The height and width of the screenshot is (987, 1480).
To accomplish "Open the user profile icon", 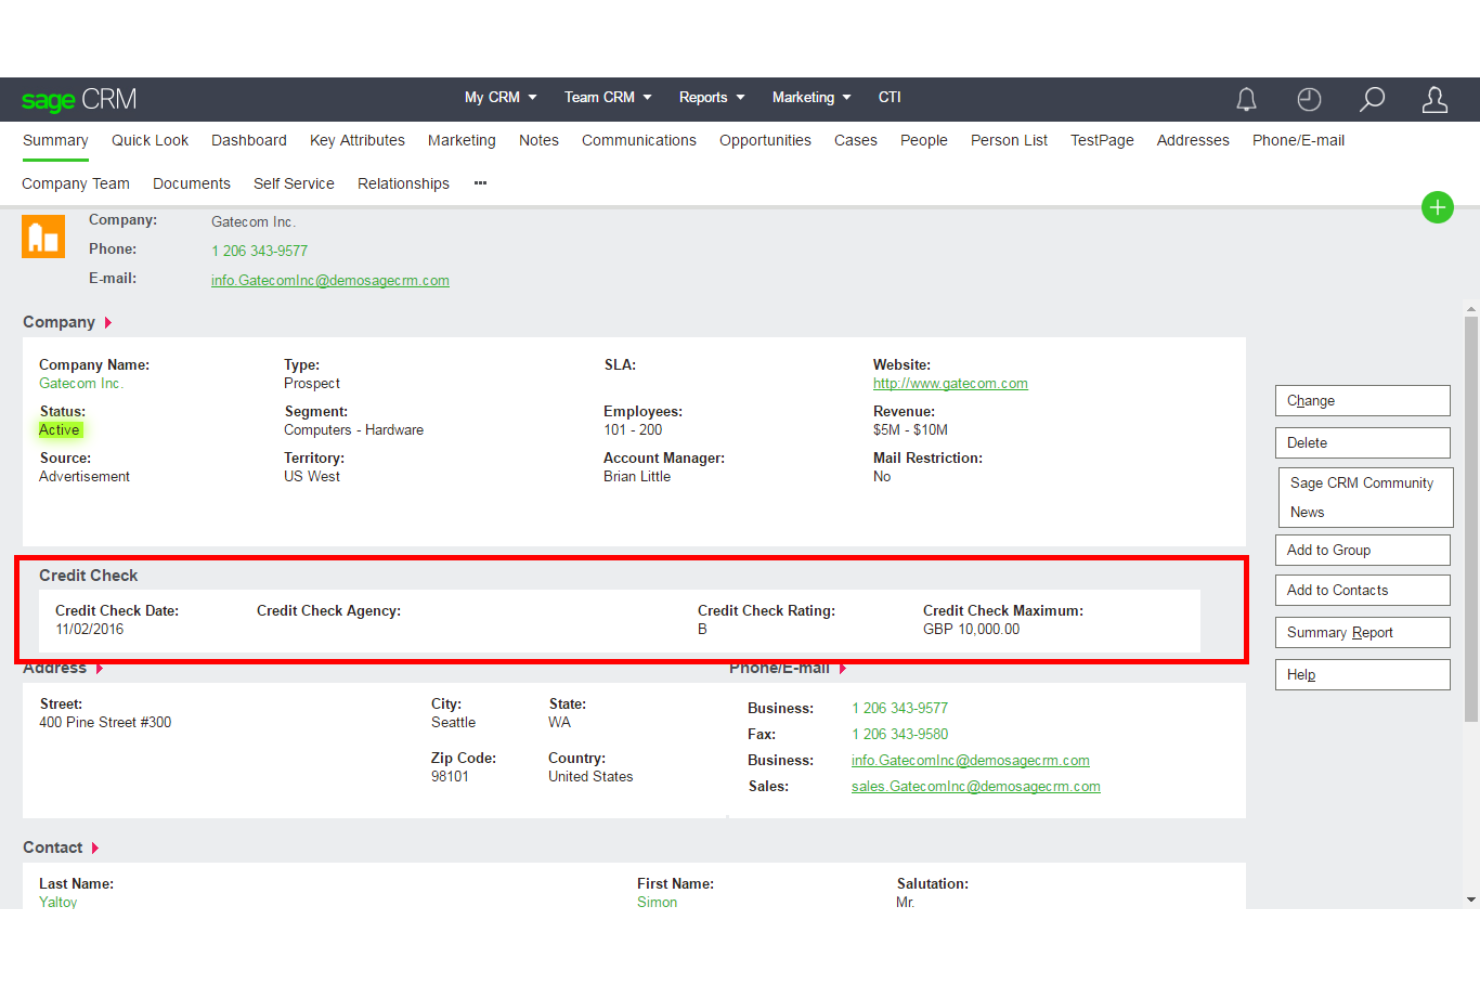I will click(x=1434, y=99).
